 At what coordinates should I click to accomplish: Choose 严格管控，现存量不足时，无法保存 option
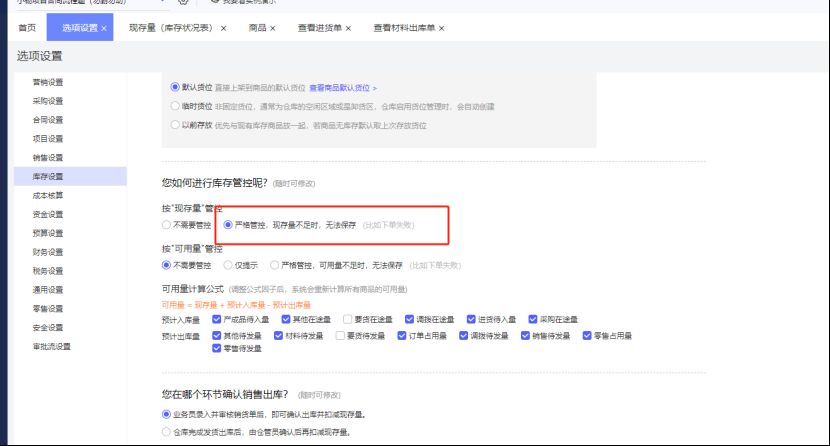pos(229,225)
